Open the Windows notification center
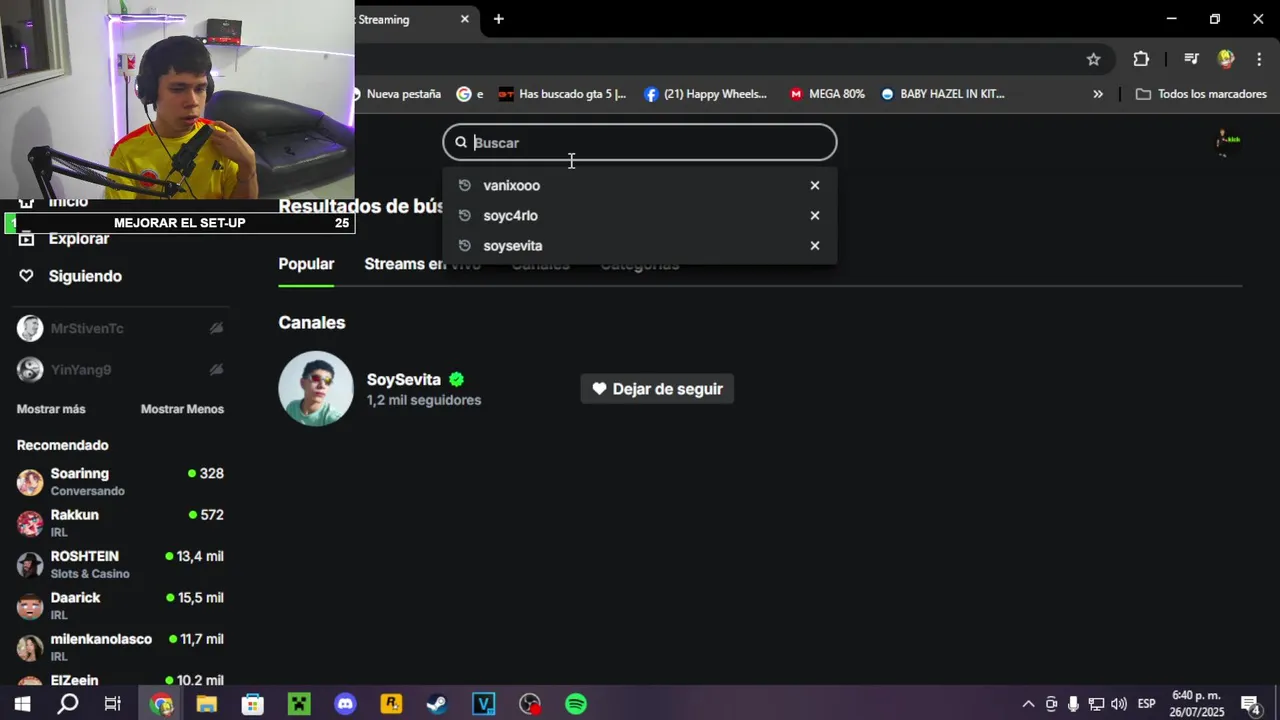Image resolution: width=1280 pixels, height=720 pixels. [1250, 704]
